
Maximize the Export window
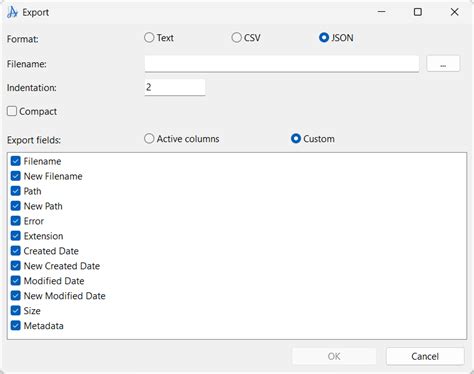(x=418, y=12)
